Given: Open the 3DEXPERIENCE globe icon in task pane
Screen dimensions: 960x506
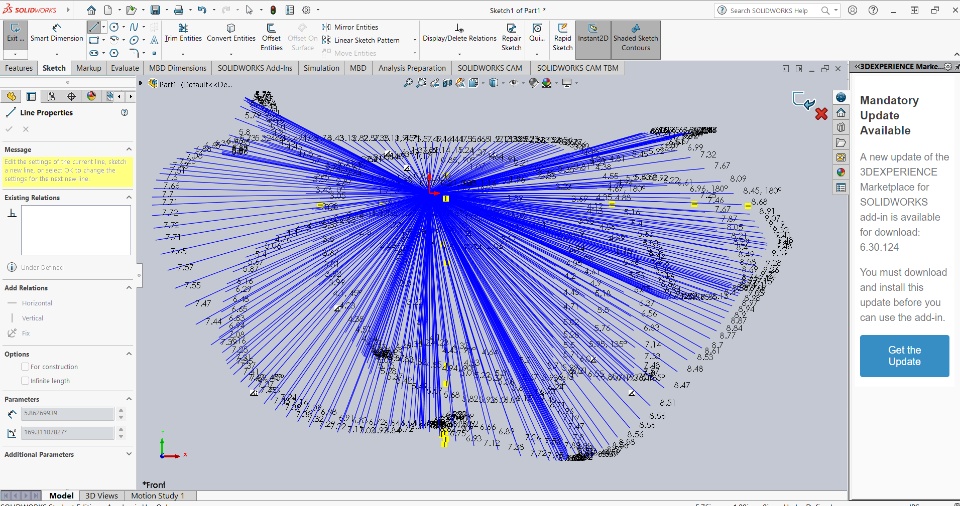Looking at the screenshot, I should pos(841,97).
